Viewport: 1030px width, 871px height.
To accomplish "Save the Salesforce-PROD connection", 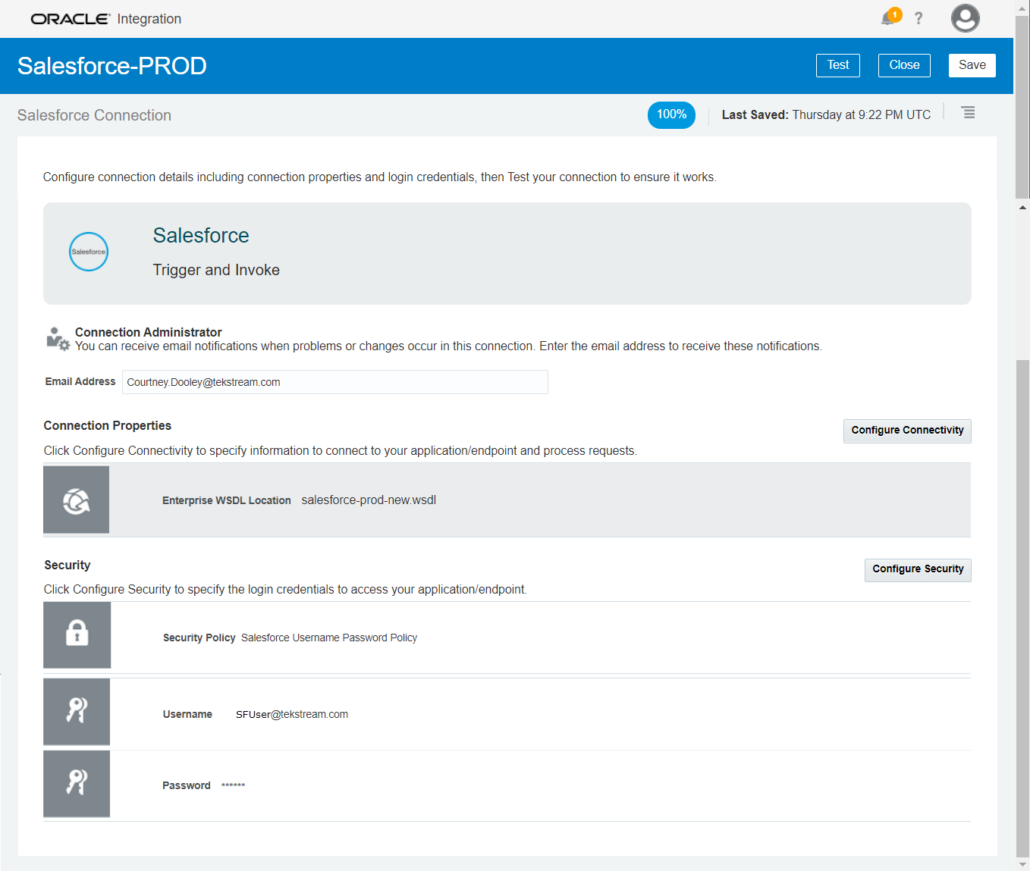I will pyautogui.click(x=971, y=65).
